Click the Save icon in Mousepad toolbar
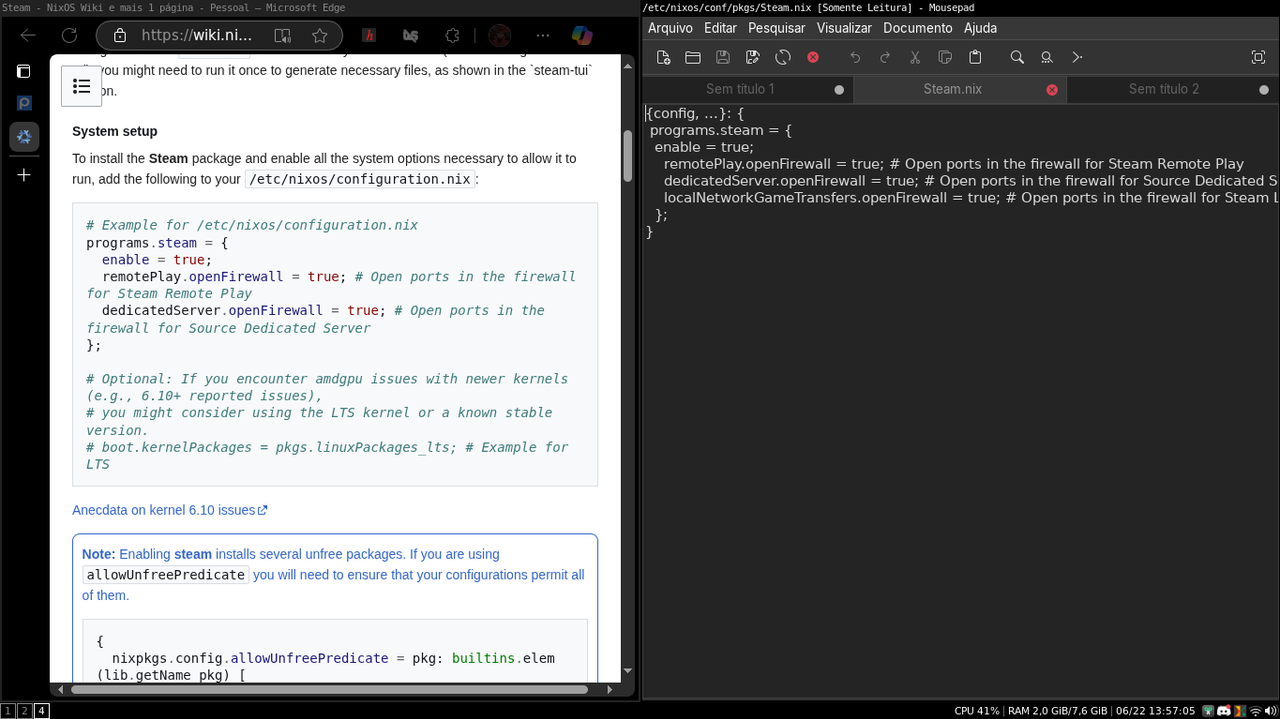The height and width of the screenshot is (719, 1280). (723, 57)
